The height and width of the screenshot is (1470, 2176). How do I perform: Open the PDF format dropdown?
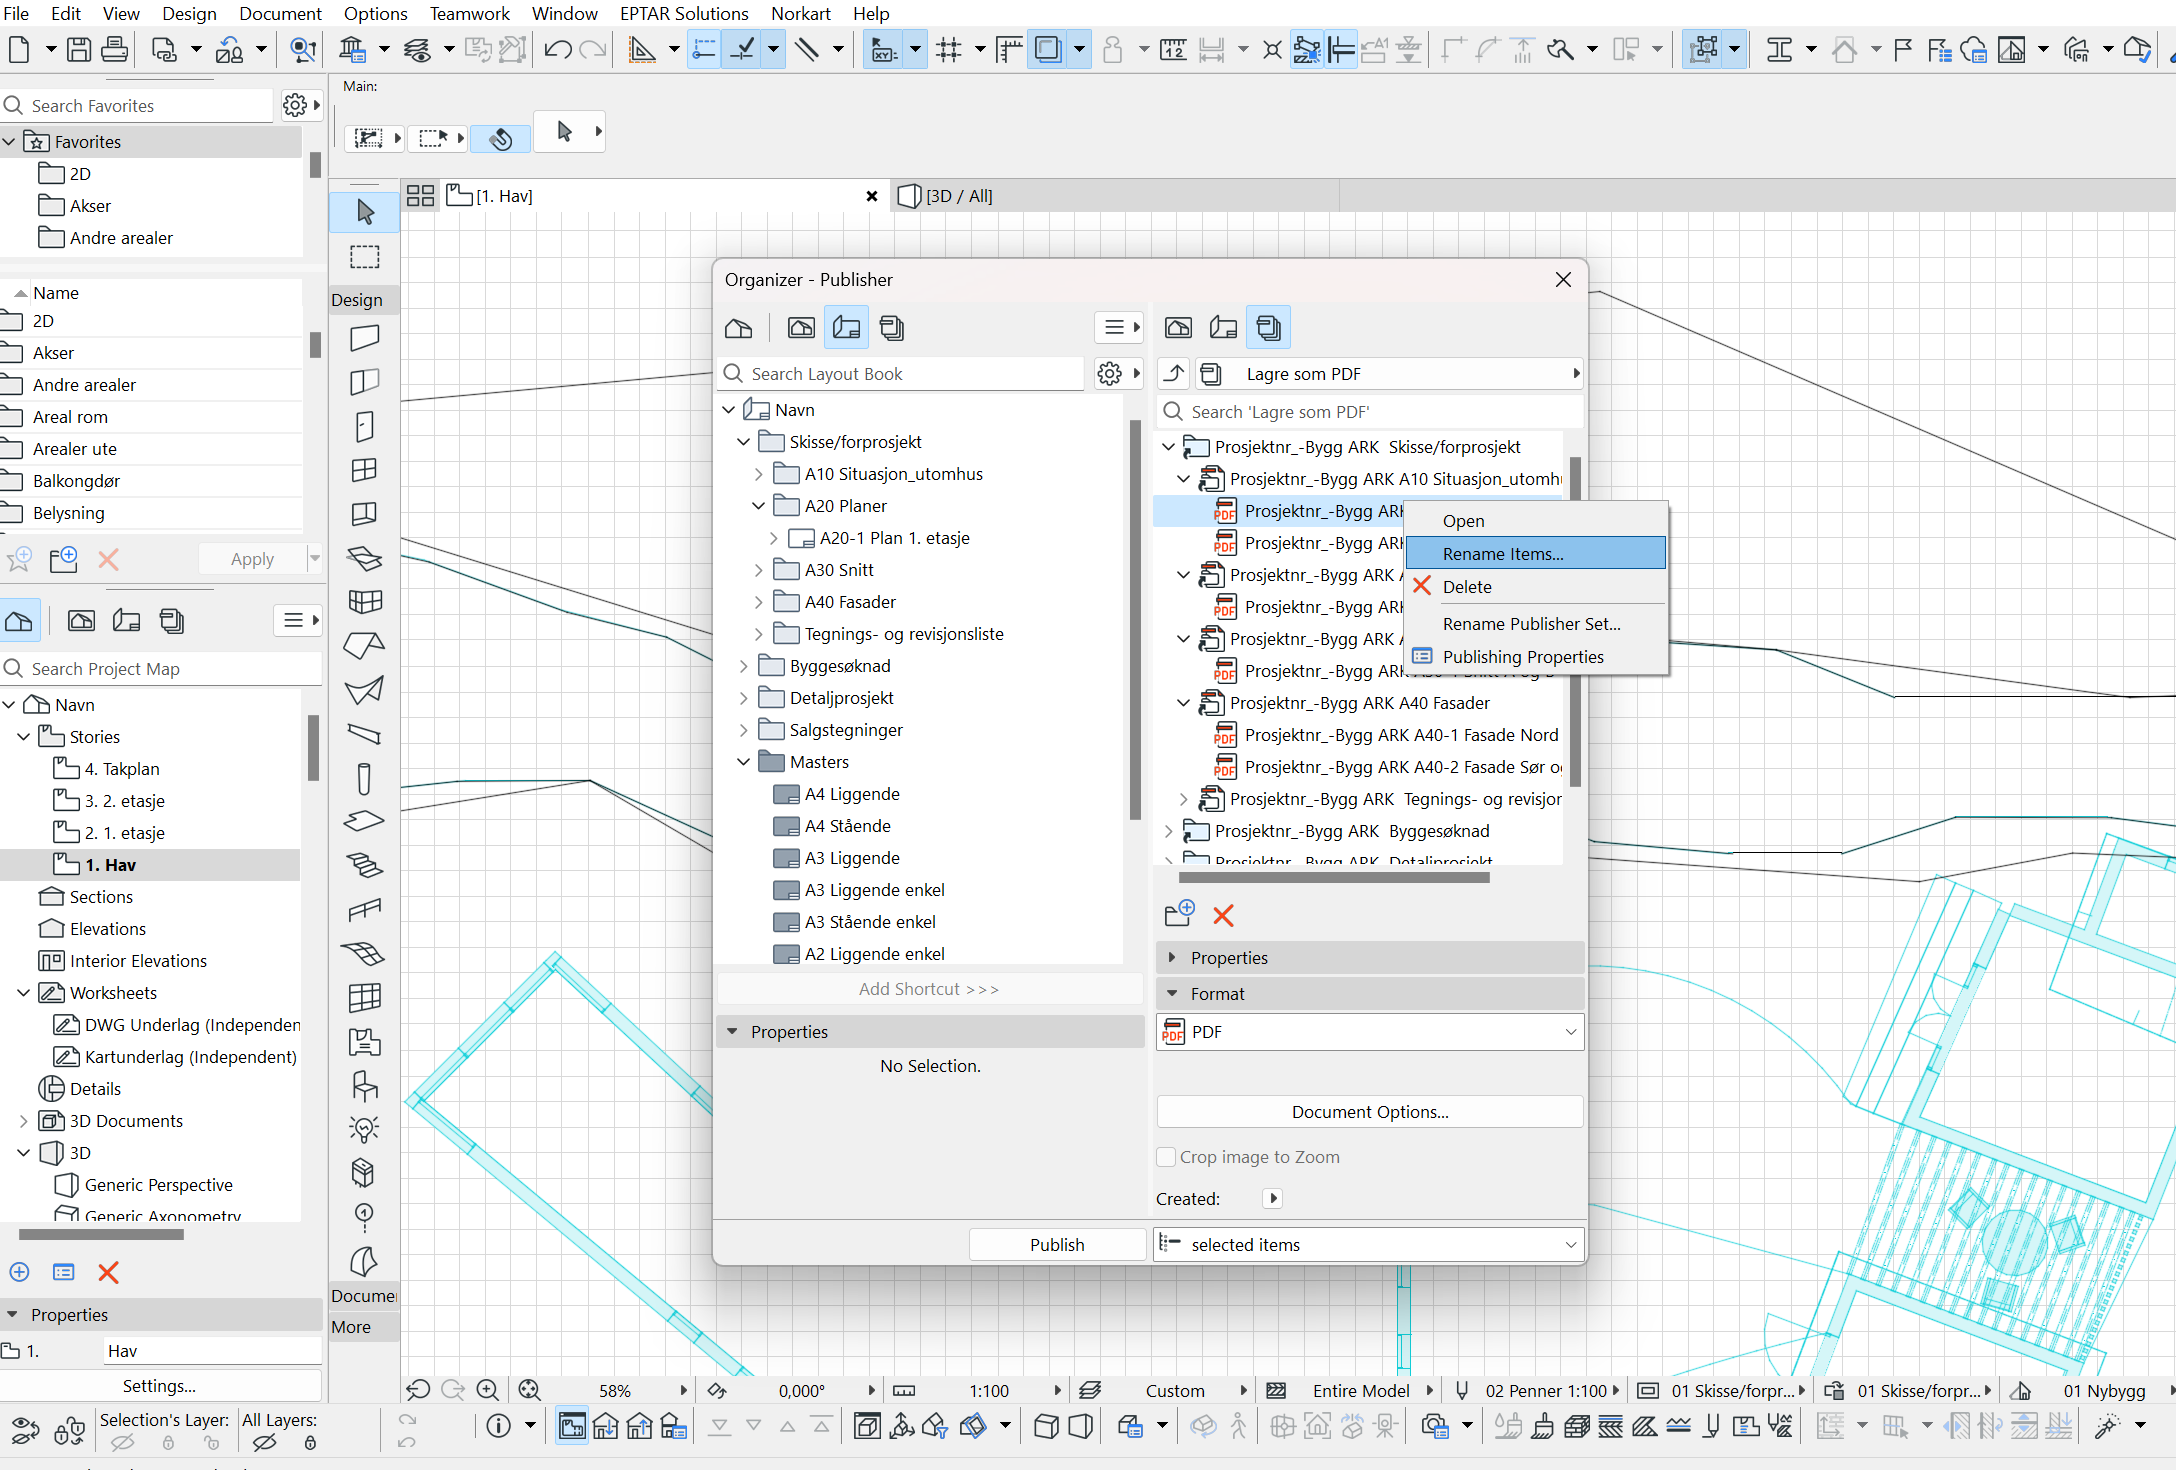[x=1370, y=1032]
